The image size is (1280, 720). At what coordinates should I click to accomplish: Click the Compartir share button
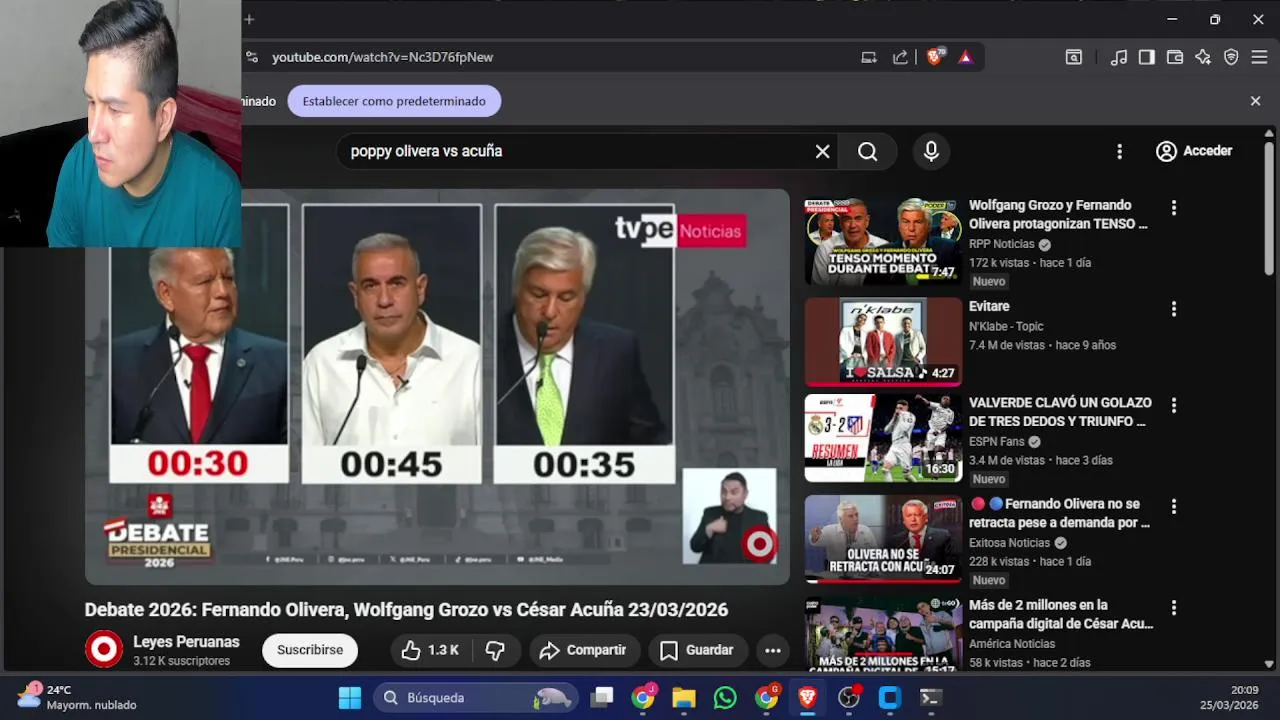point(583,650)
